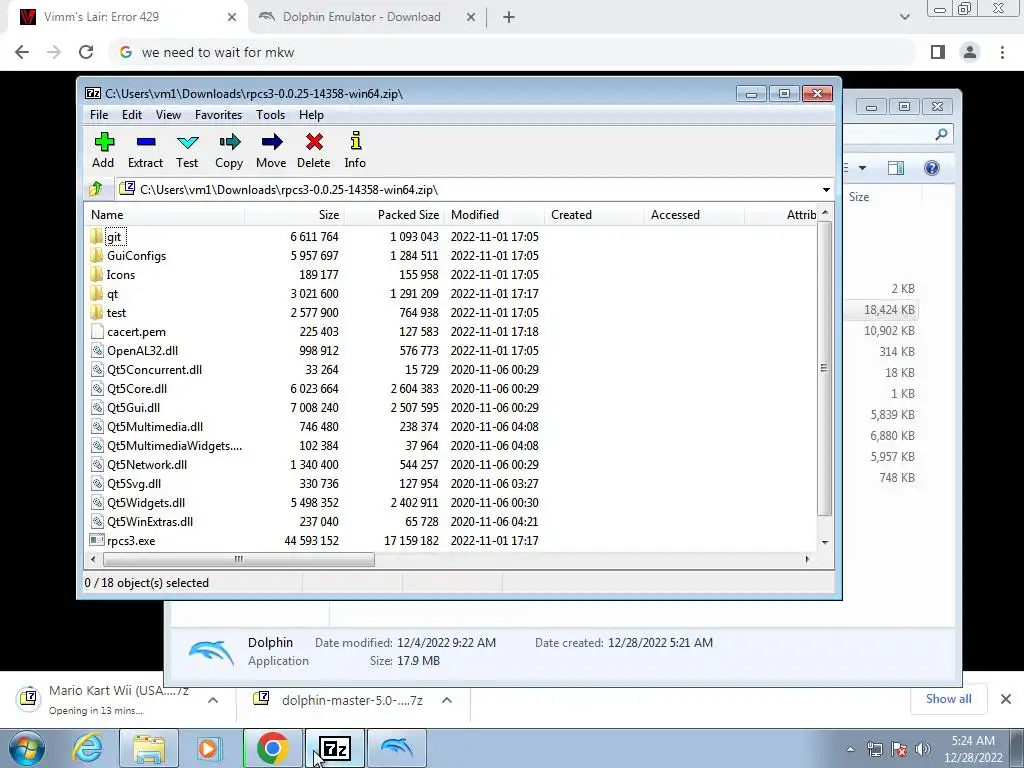Click the volume icon in system tray

(923, 749)
